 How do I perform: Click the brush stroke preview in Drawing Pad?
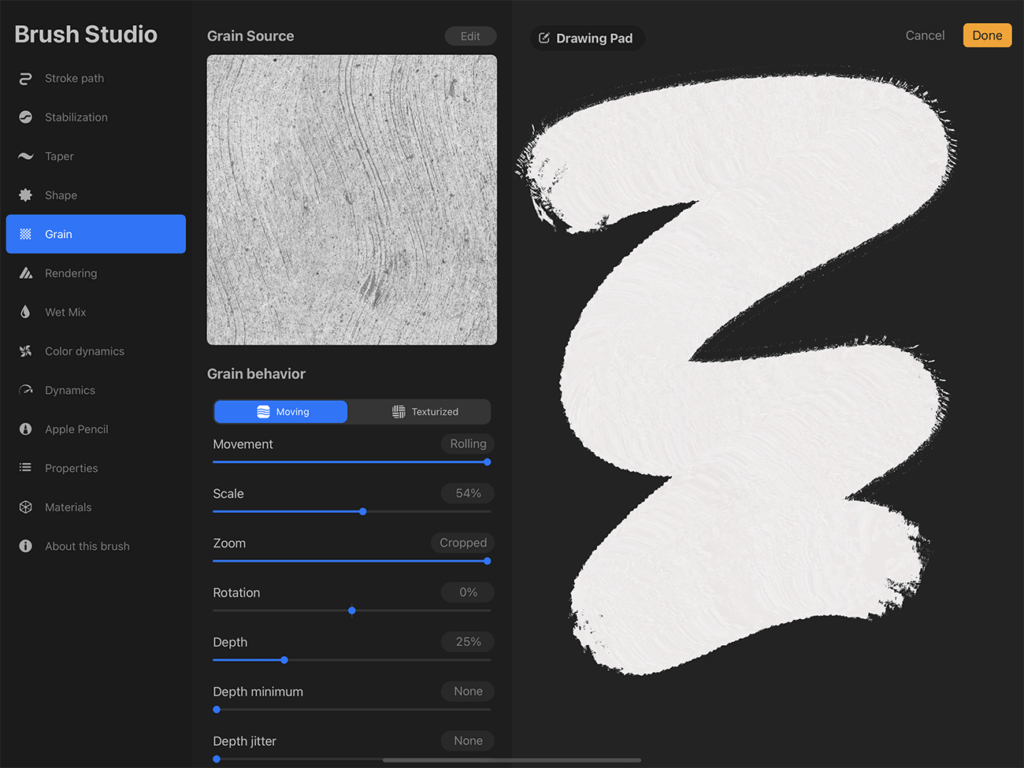(736, 372)
